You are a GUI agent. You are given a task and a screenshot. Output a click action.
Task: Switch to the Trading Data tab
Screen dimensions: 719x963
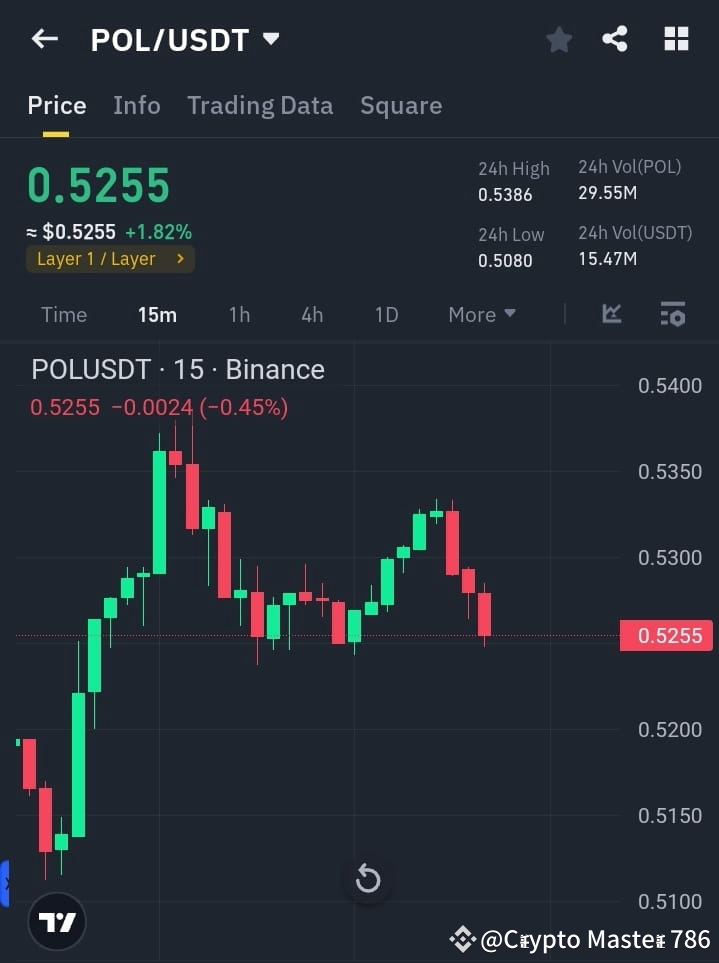(x=260, y=105)
